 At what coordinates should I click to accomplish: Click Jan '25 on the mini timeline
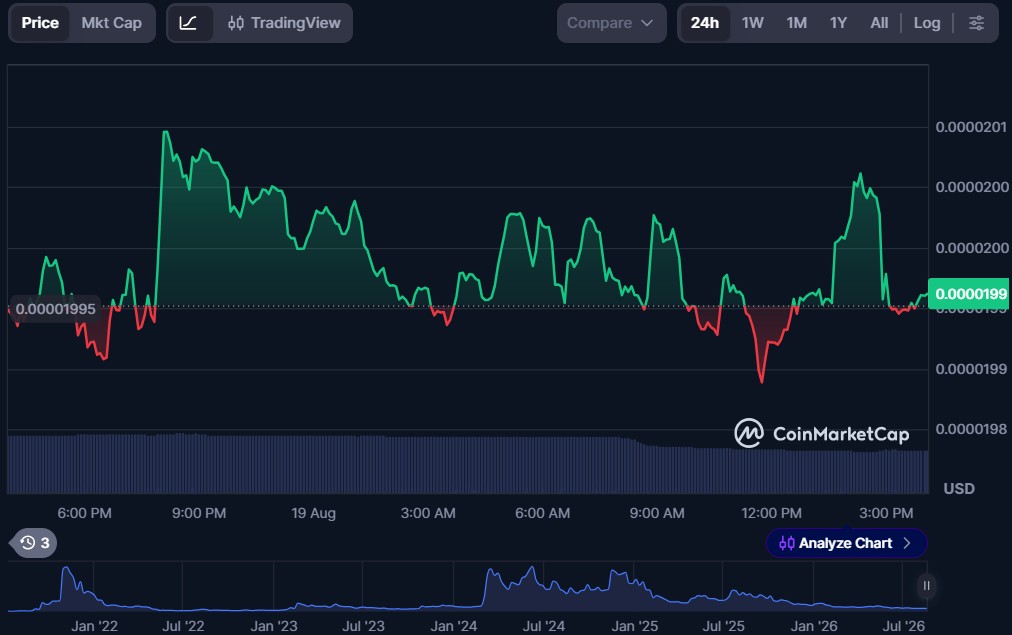(634, 626)
